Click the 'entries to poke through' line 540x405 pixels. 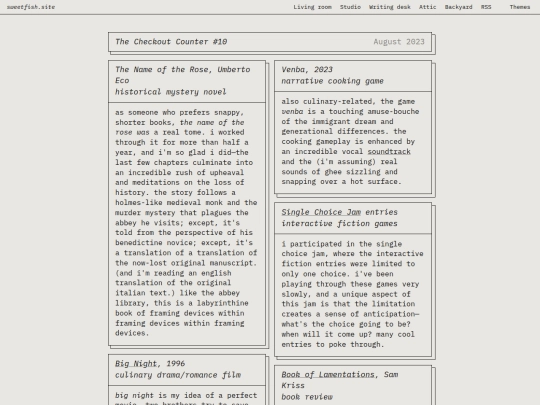click(332, 344)
